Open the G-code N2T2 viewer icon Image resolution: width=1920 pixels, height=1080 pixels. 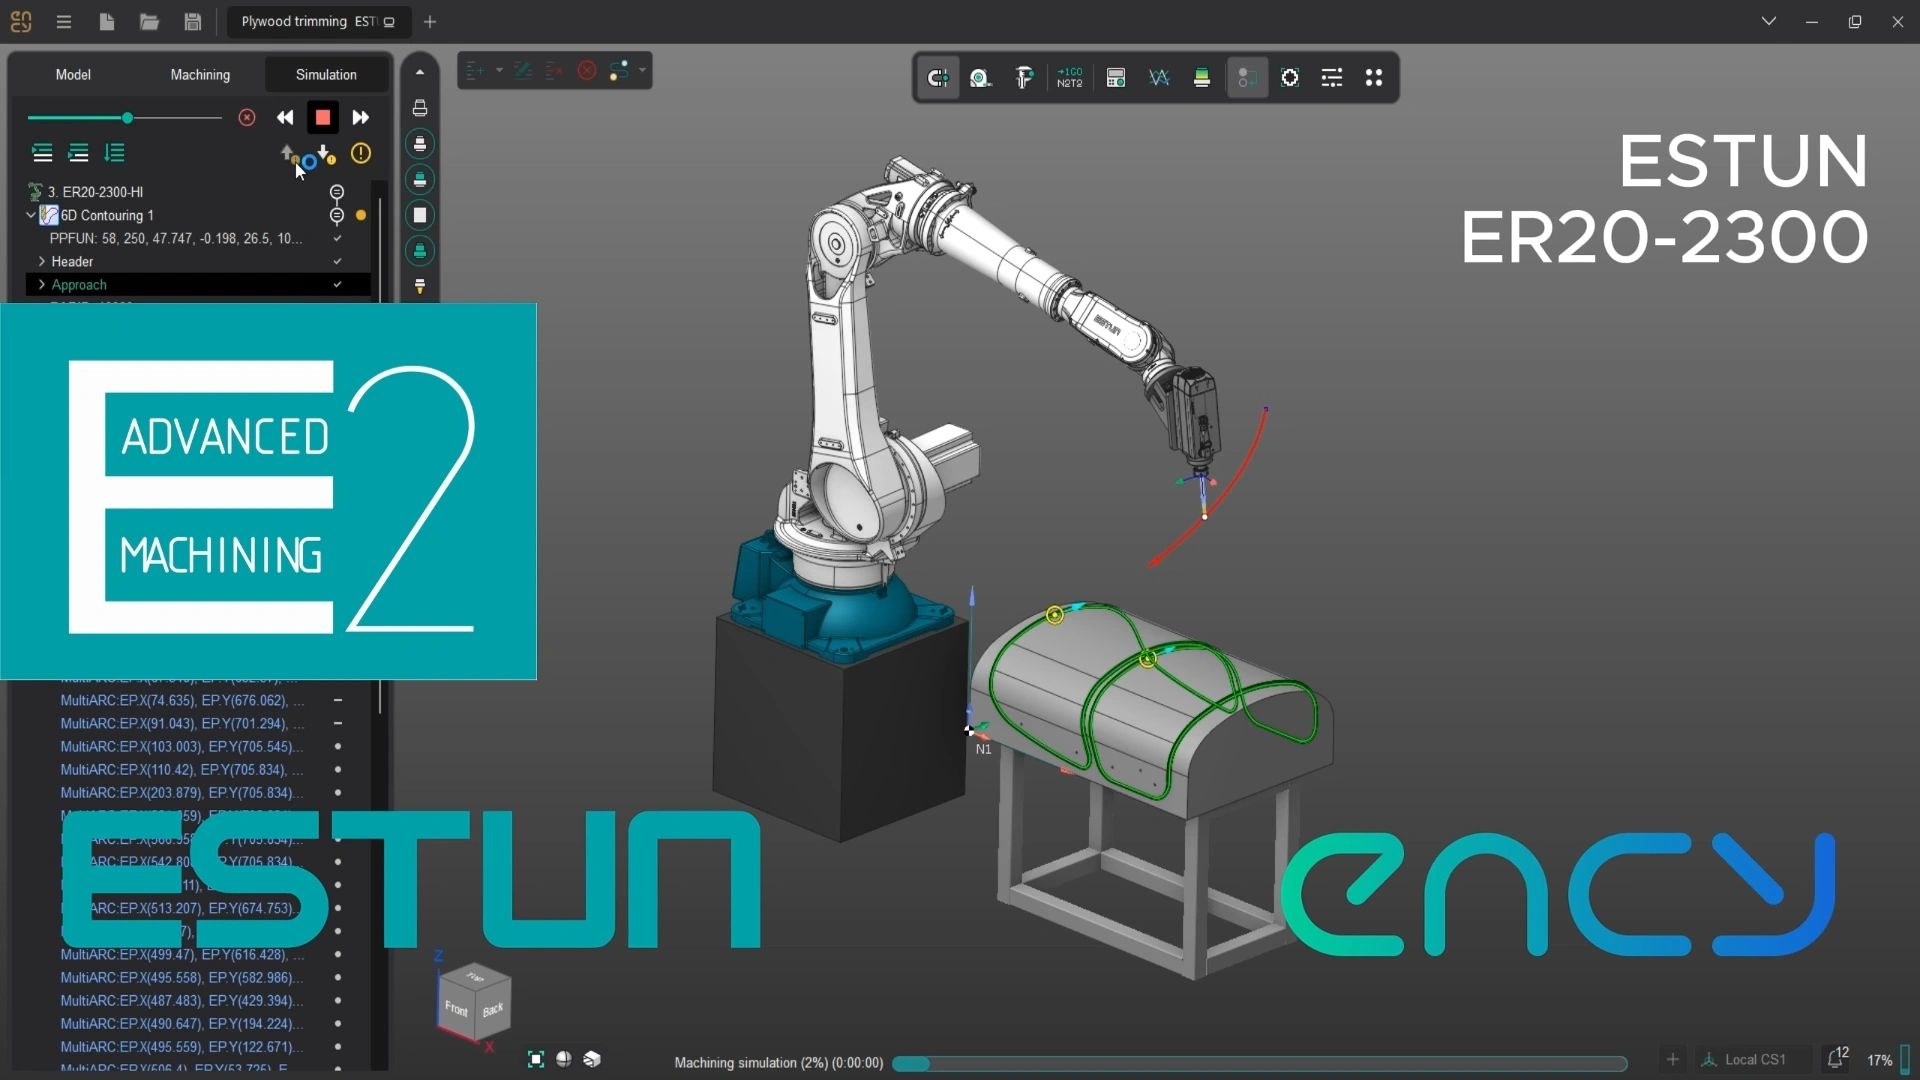pos(1069,78)
